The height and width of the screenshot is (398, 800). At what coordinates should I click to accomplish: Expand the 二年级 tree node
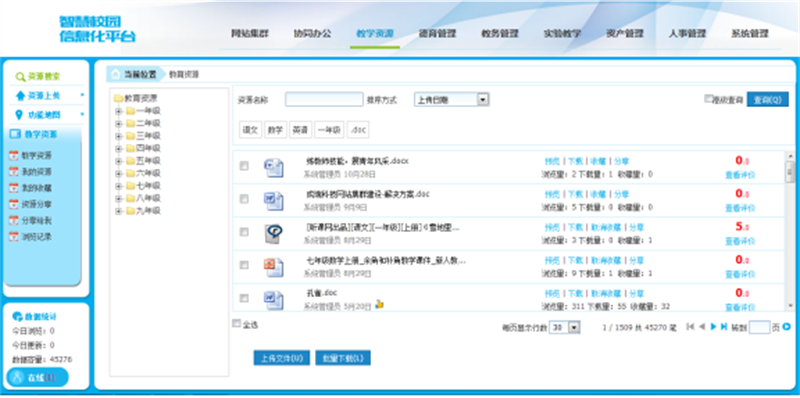pyautogui.click(x=119, y=123)
